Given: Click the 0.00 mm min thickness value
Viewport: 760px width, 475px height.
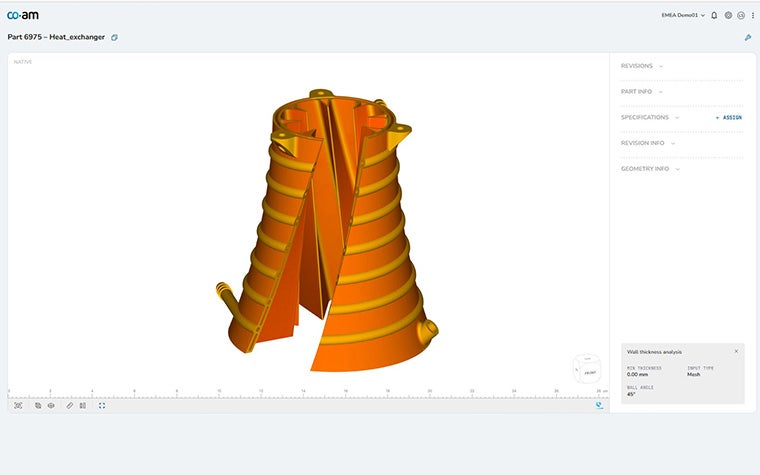Looking at the screenshot, I should click(637, 375).
